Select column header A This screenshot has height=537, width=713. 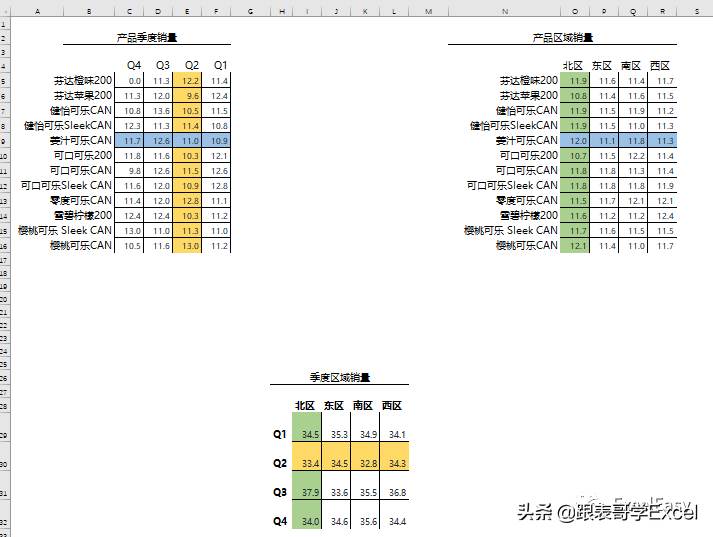pyautogui.click(x=37, y=11)
